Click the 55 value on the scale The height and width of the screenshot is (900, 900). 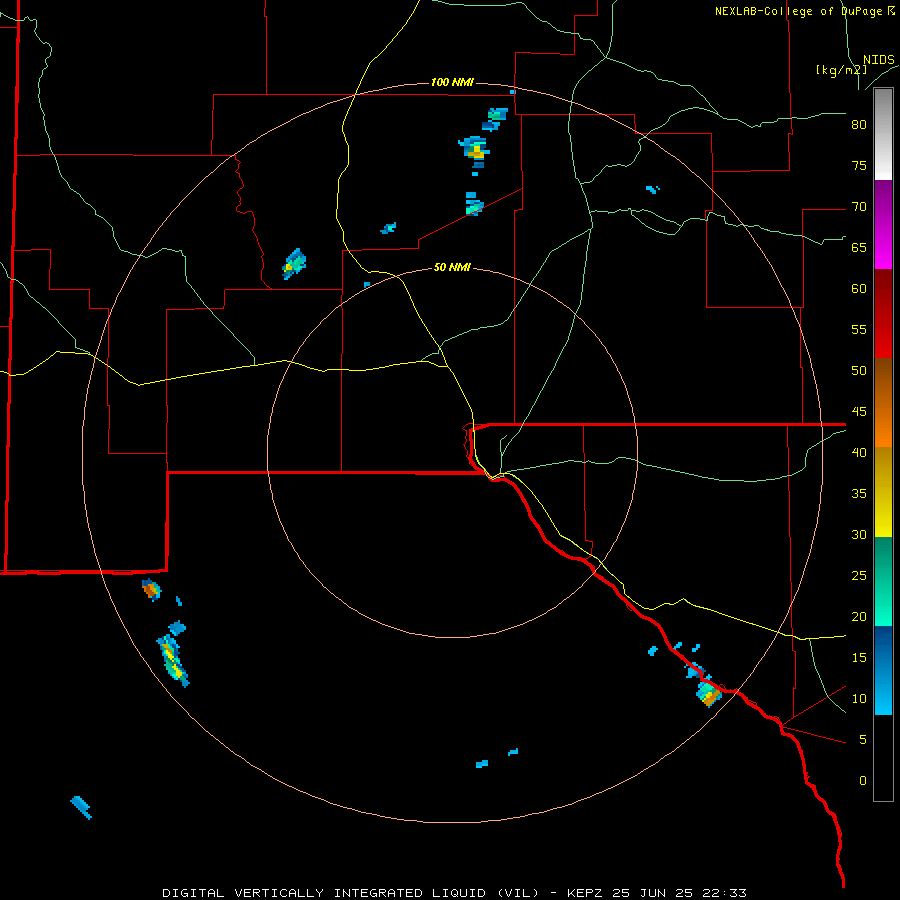pos(859,329)
